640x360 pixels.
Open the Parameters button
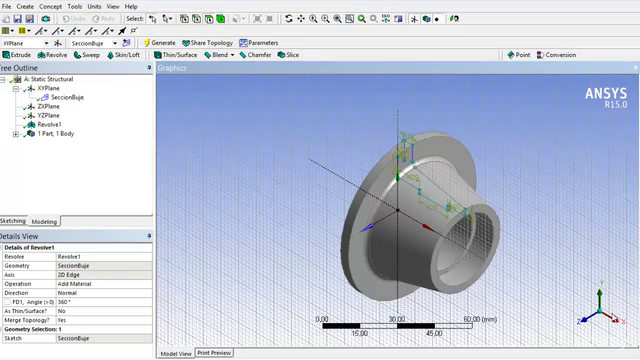point(259,43)
